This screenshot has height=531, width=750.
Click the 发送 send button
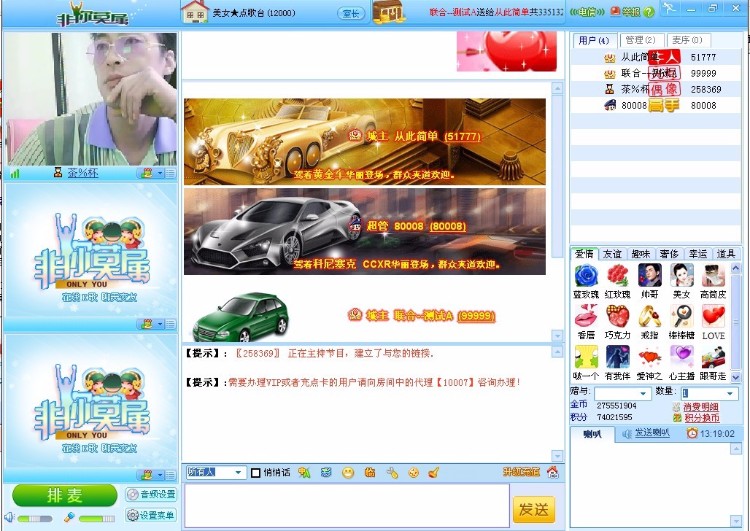(x=533, y=509)
